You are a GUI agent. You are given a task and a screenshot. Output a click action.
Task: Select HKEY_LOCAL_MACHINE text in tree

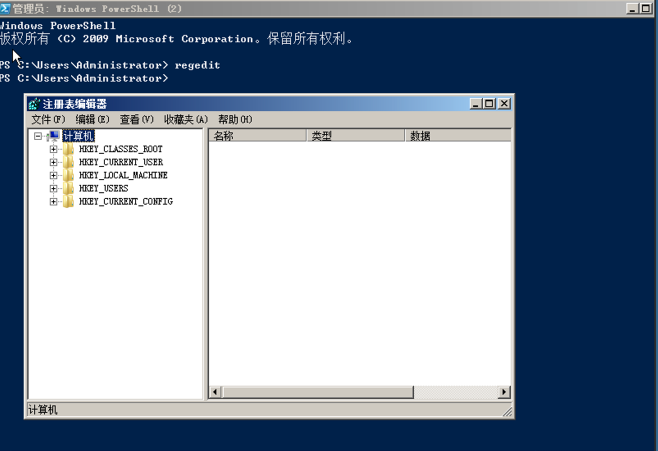(123, 175)
